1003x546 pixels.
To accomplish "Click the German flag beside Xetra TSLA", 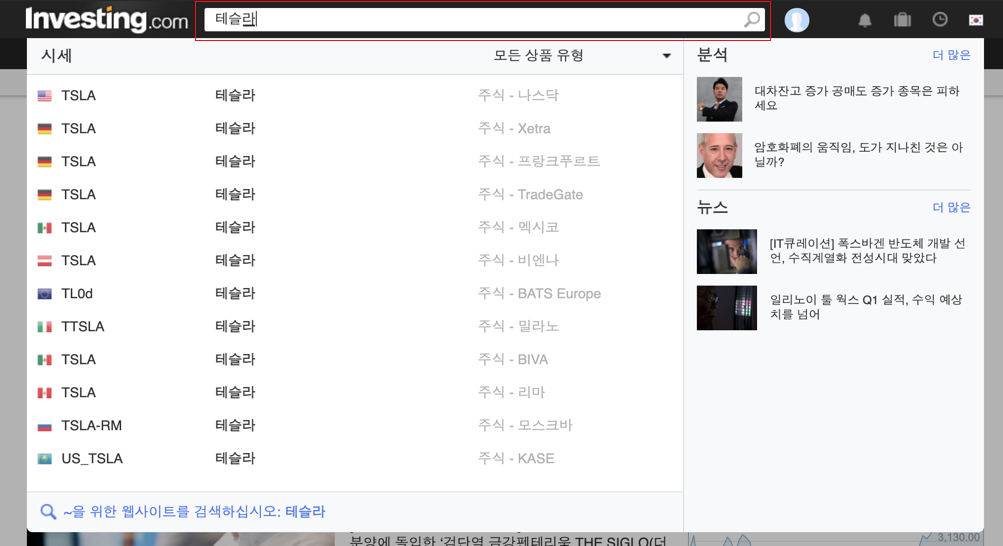I will click(45, 129).
